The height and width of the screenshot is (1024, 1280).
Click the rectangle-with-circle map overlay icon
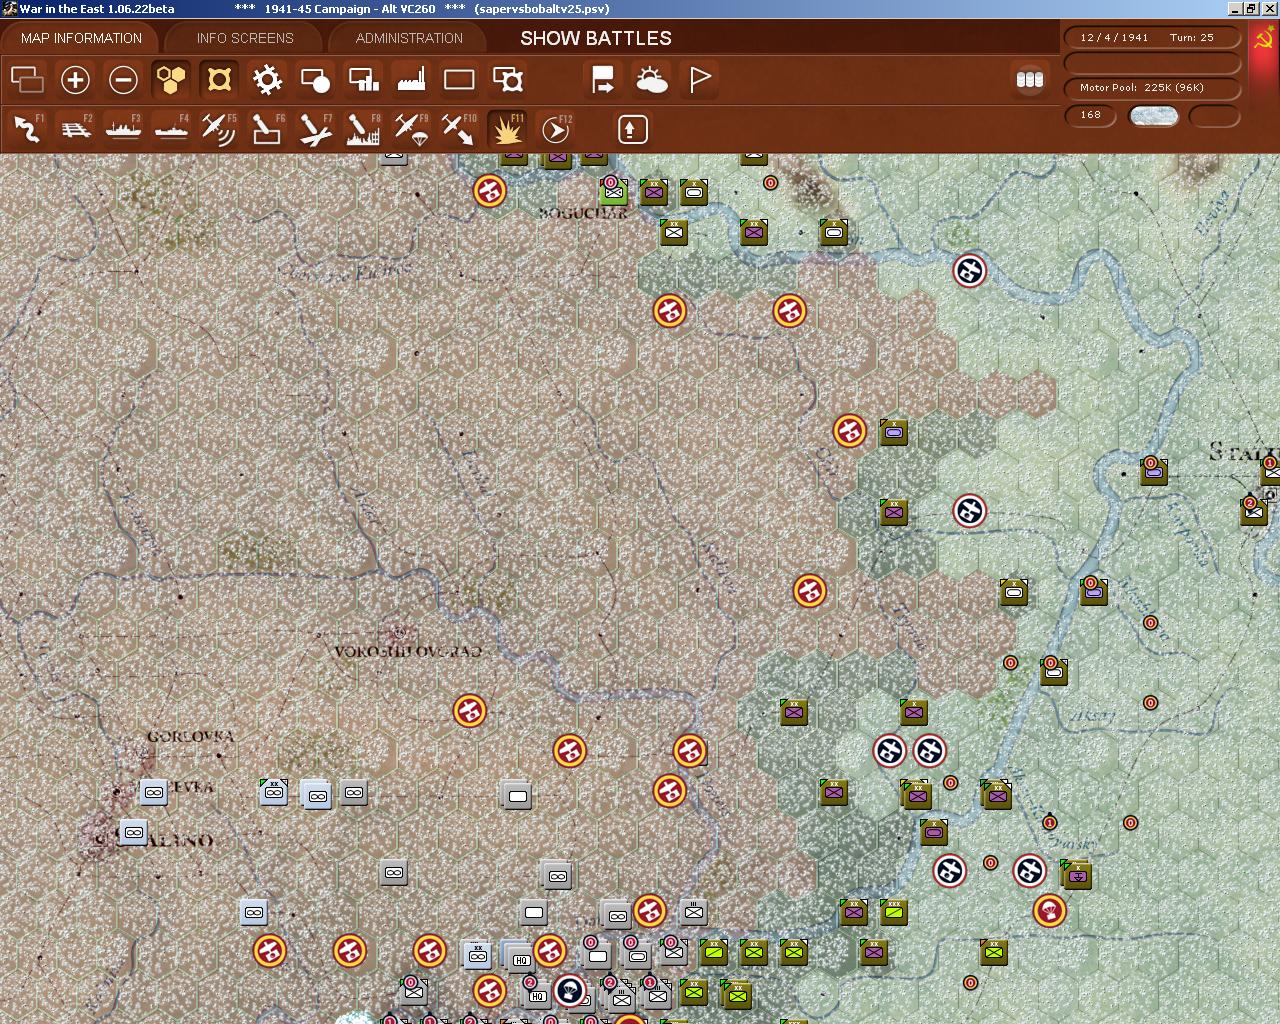coord(315,80)
